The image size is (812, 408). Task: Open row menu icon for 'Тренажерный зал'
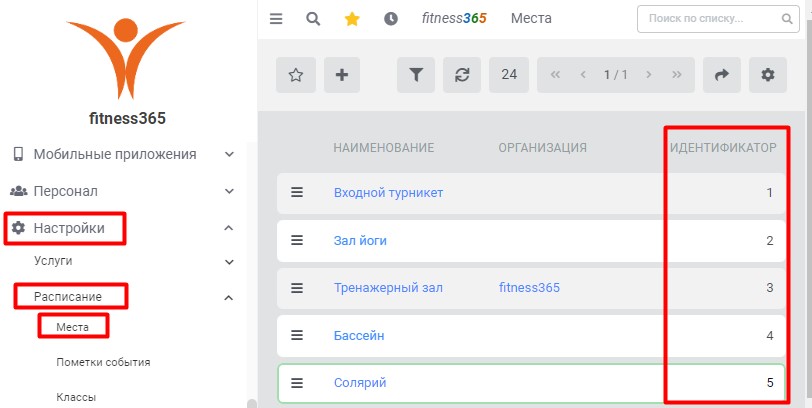(297, 288)
